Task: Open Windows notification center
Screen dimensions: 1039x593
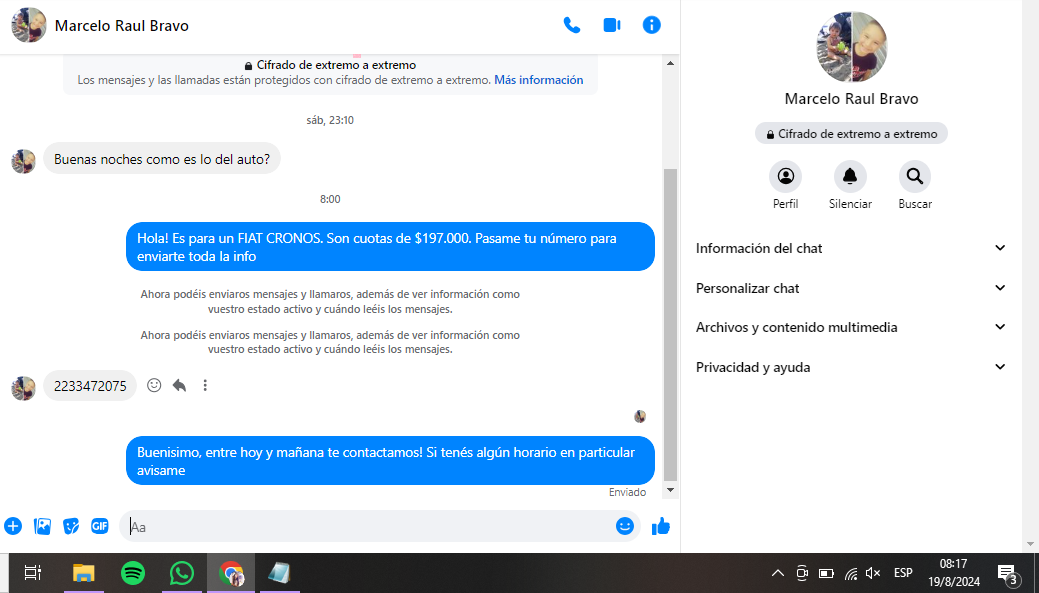Action: point(1007,574)
